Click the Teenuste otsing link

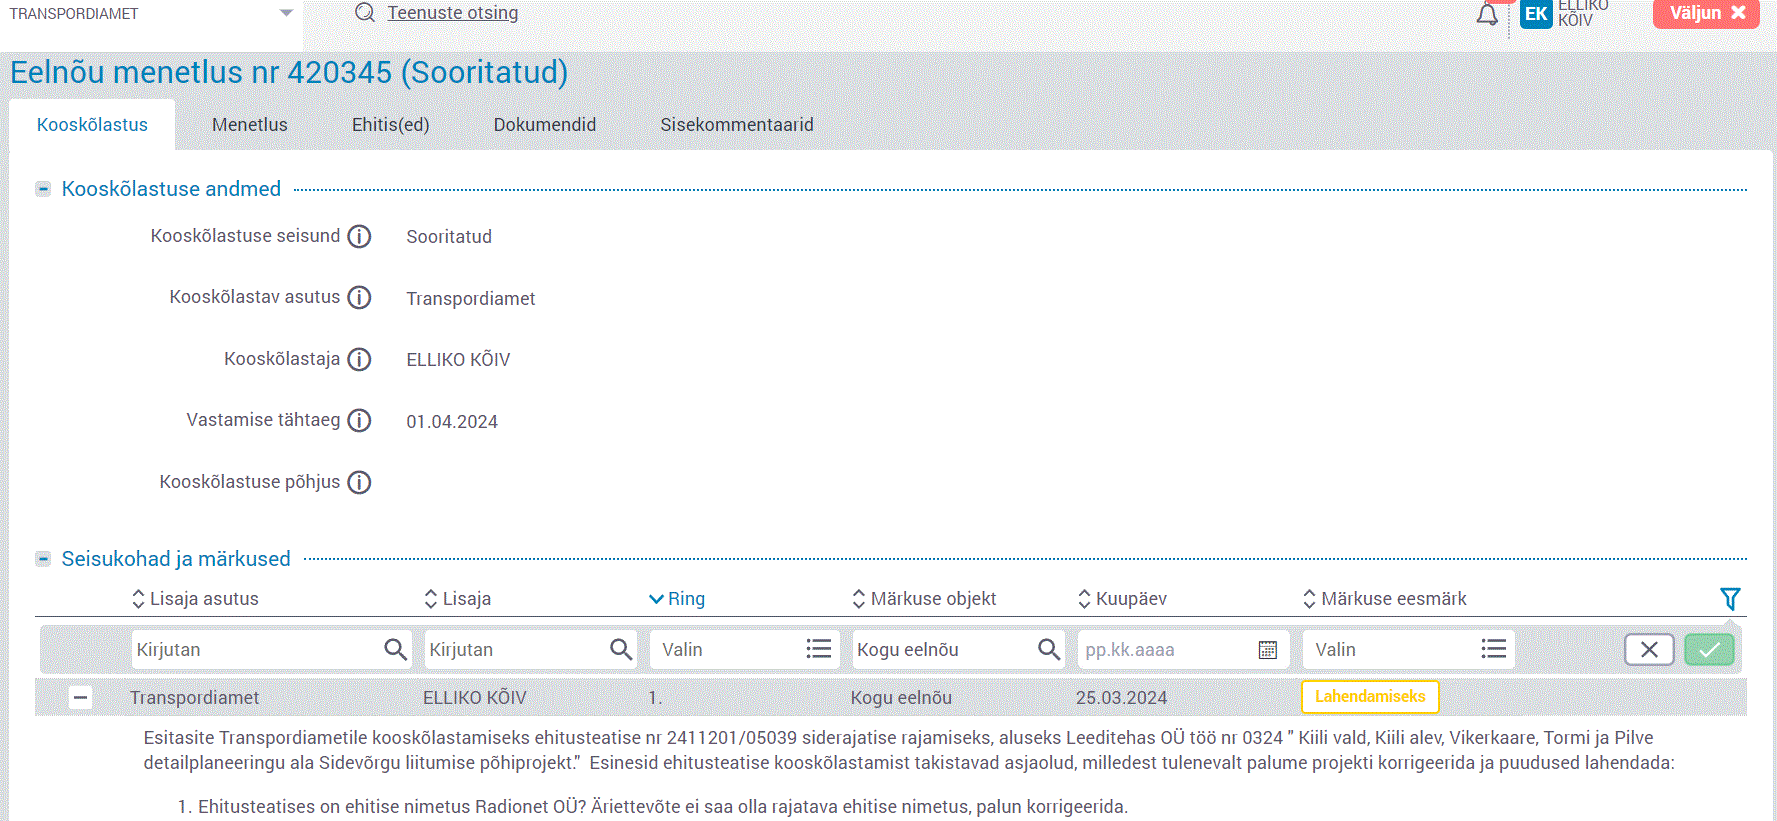point(453,13)
